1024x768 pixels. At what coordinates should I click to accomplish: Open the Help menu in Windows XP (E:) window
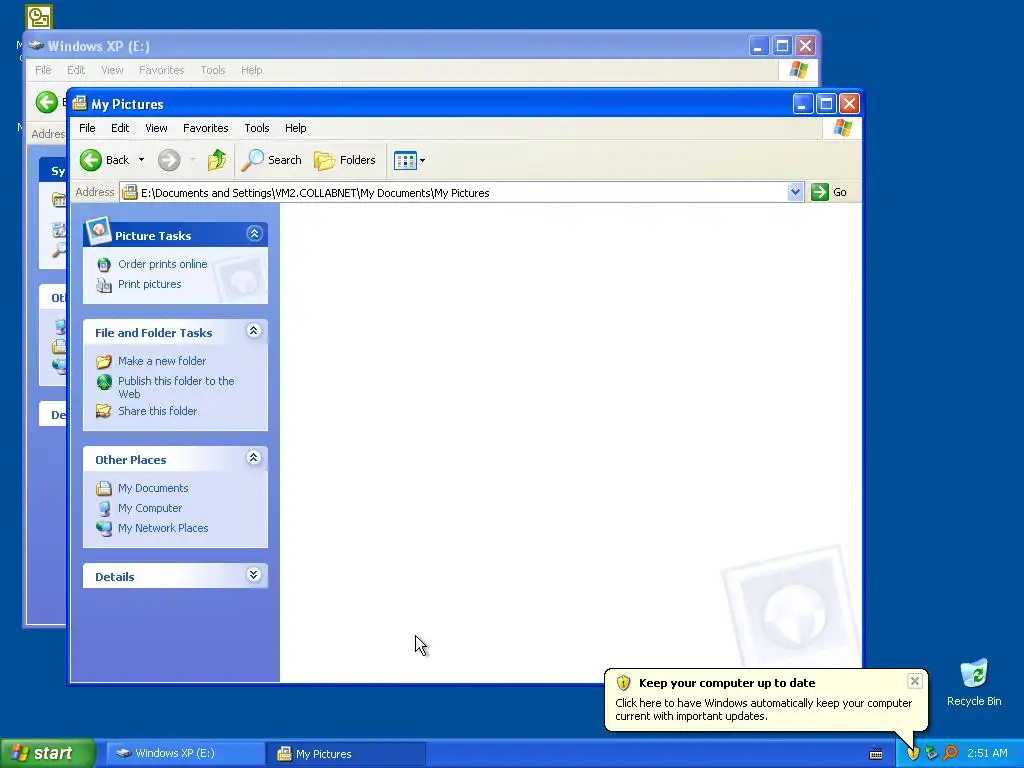click(251, 70)
